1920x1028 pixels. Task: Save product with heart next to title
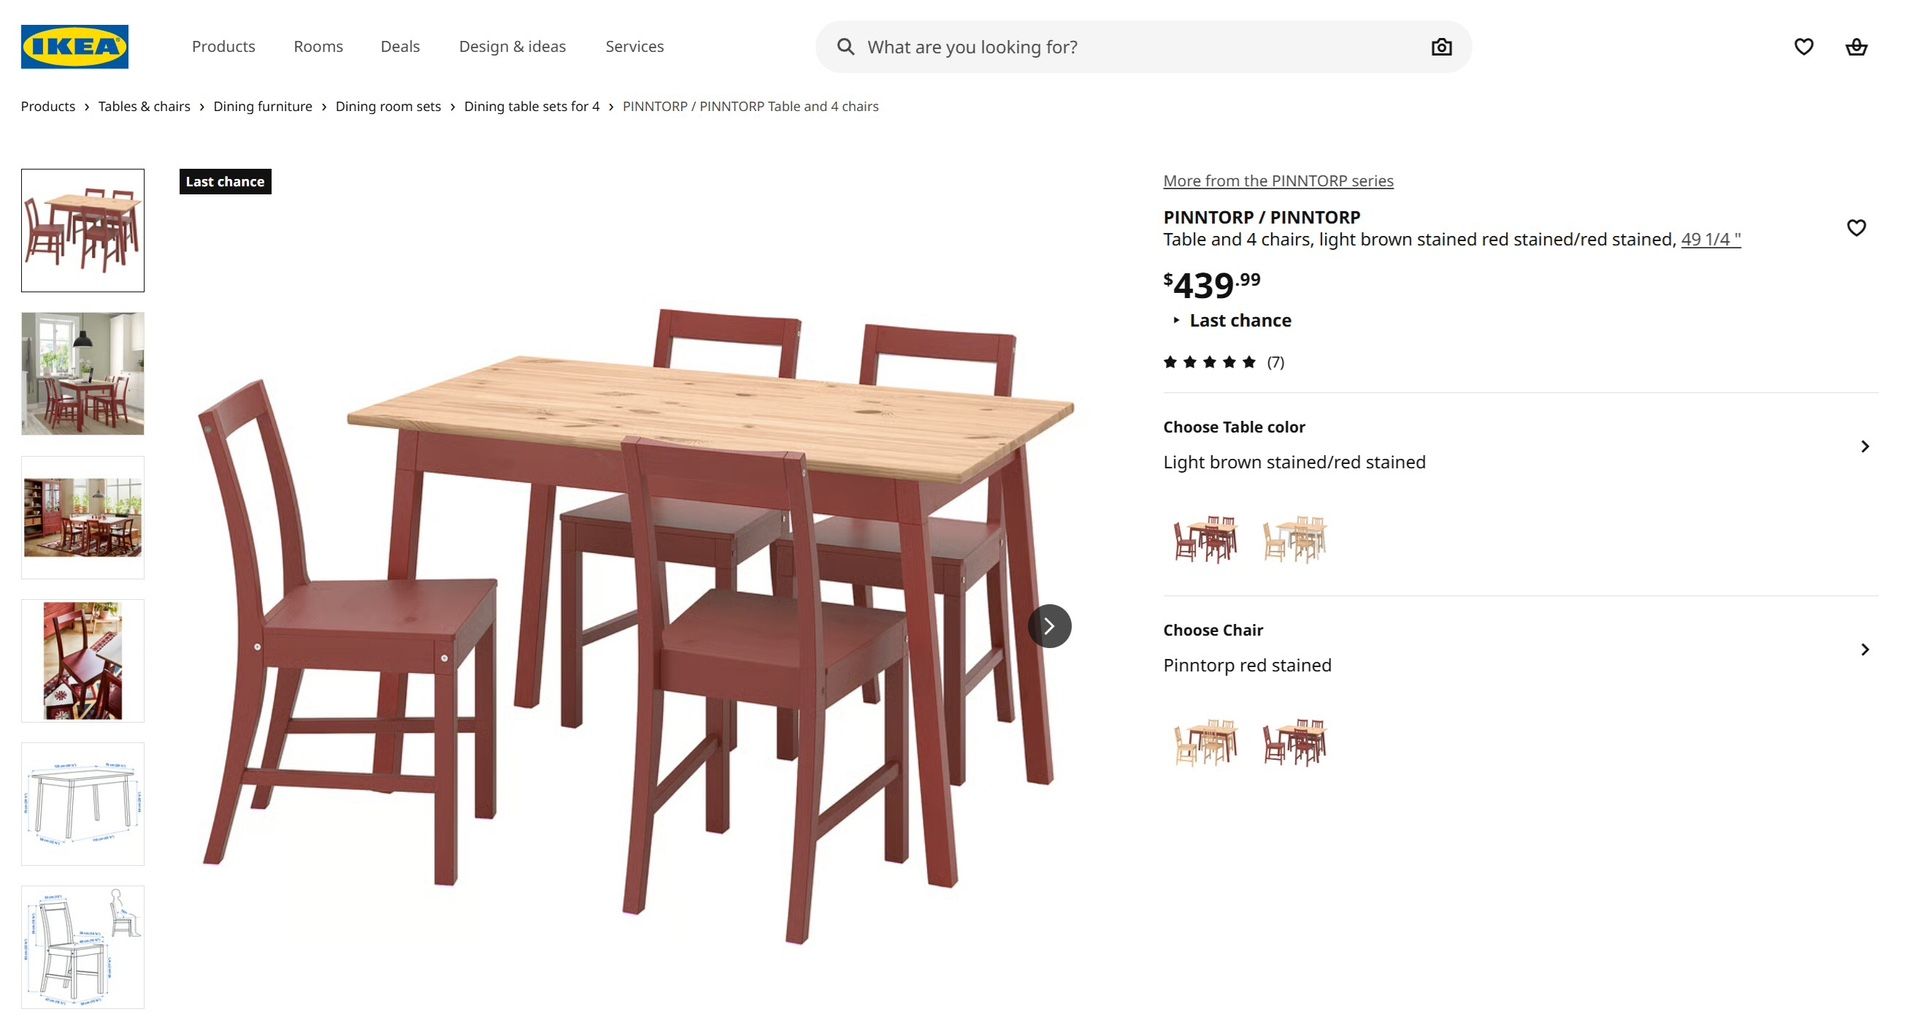pos(1856,228)
